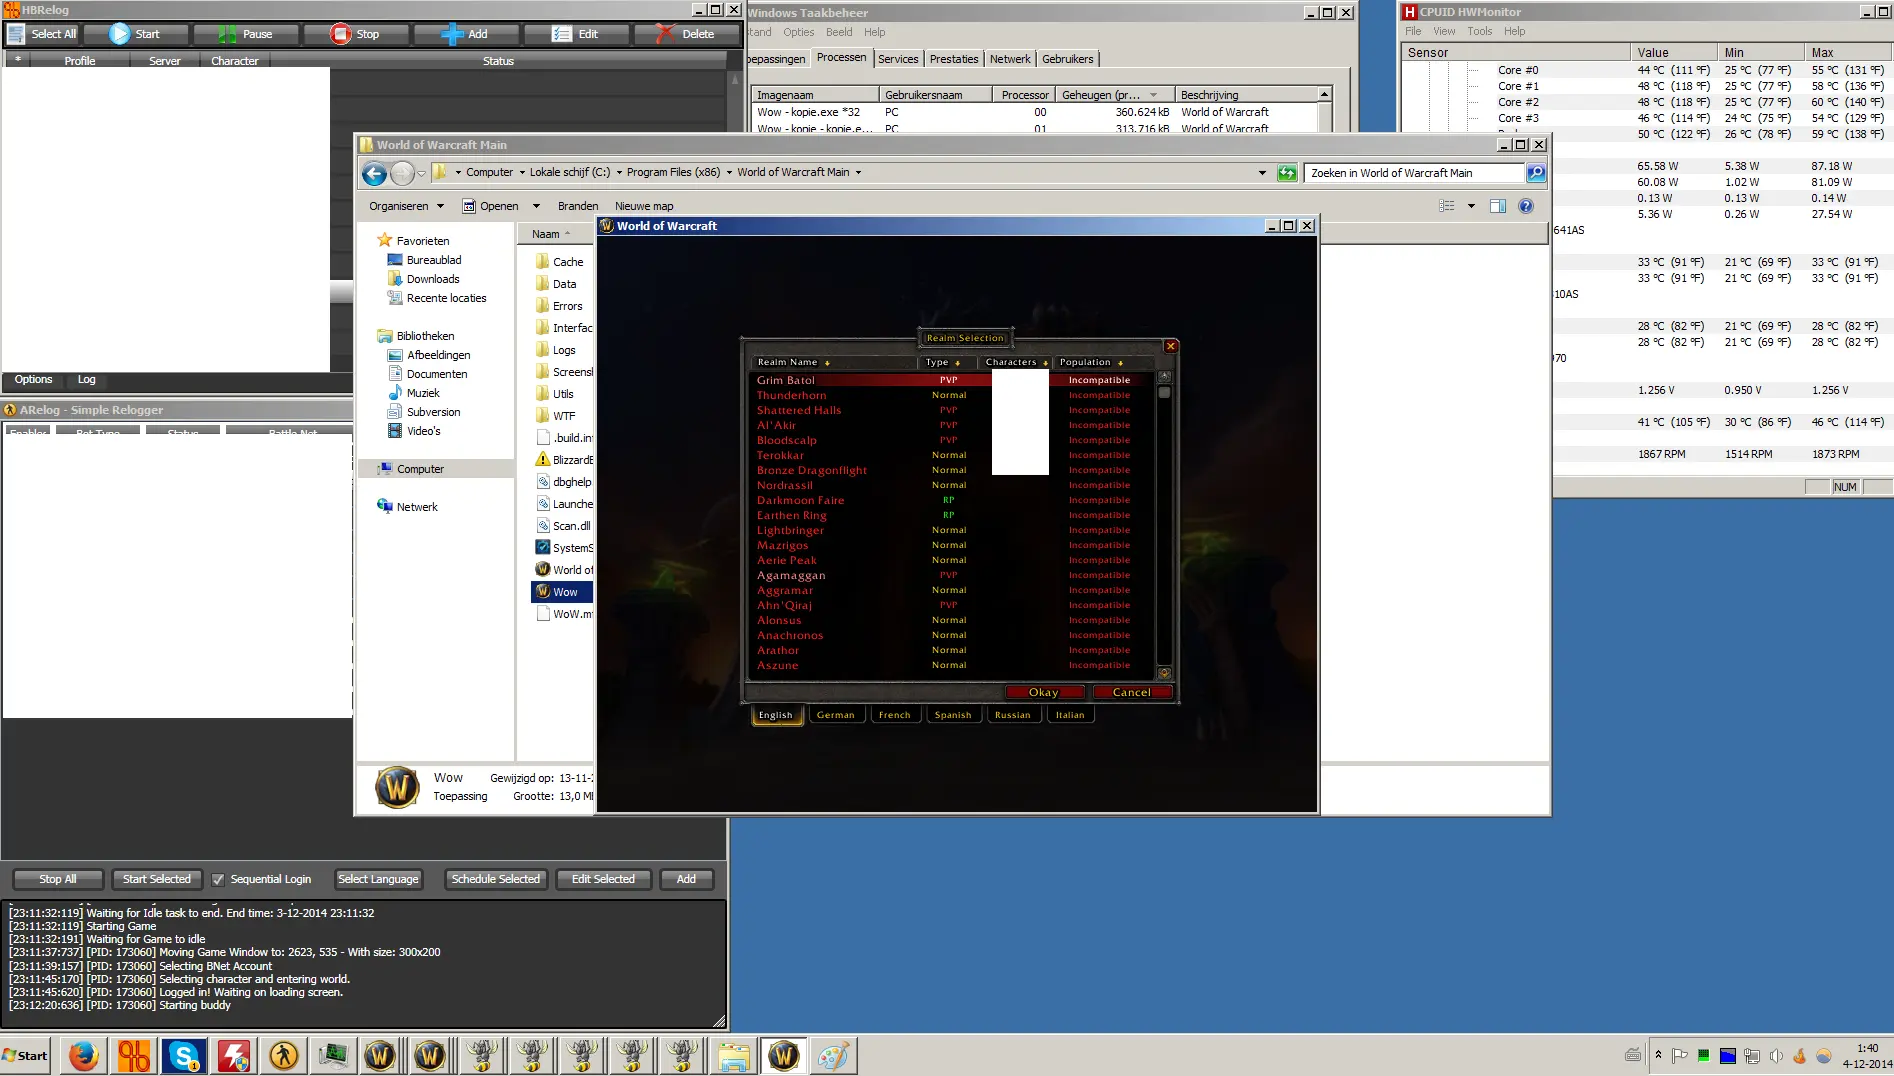Sort realms by Realm Name column
The width and height of the screenshot is (1894, 1076).
[x=832, y=363]
